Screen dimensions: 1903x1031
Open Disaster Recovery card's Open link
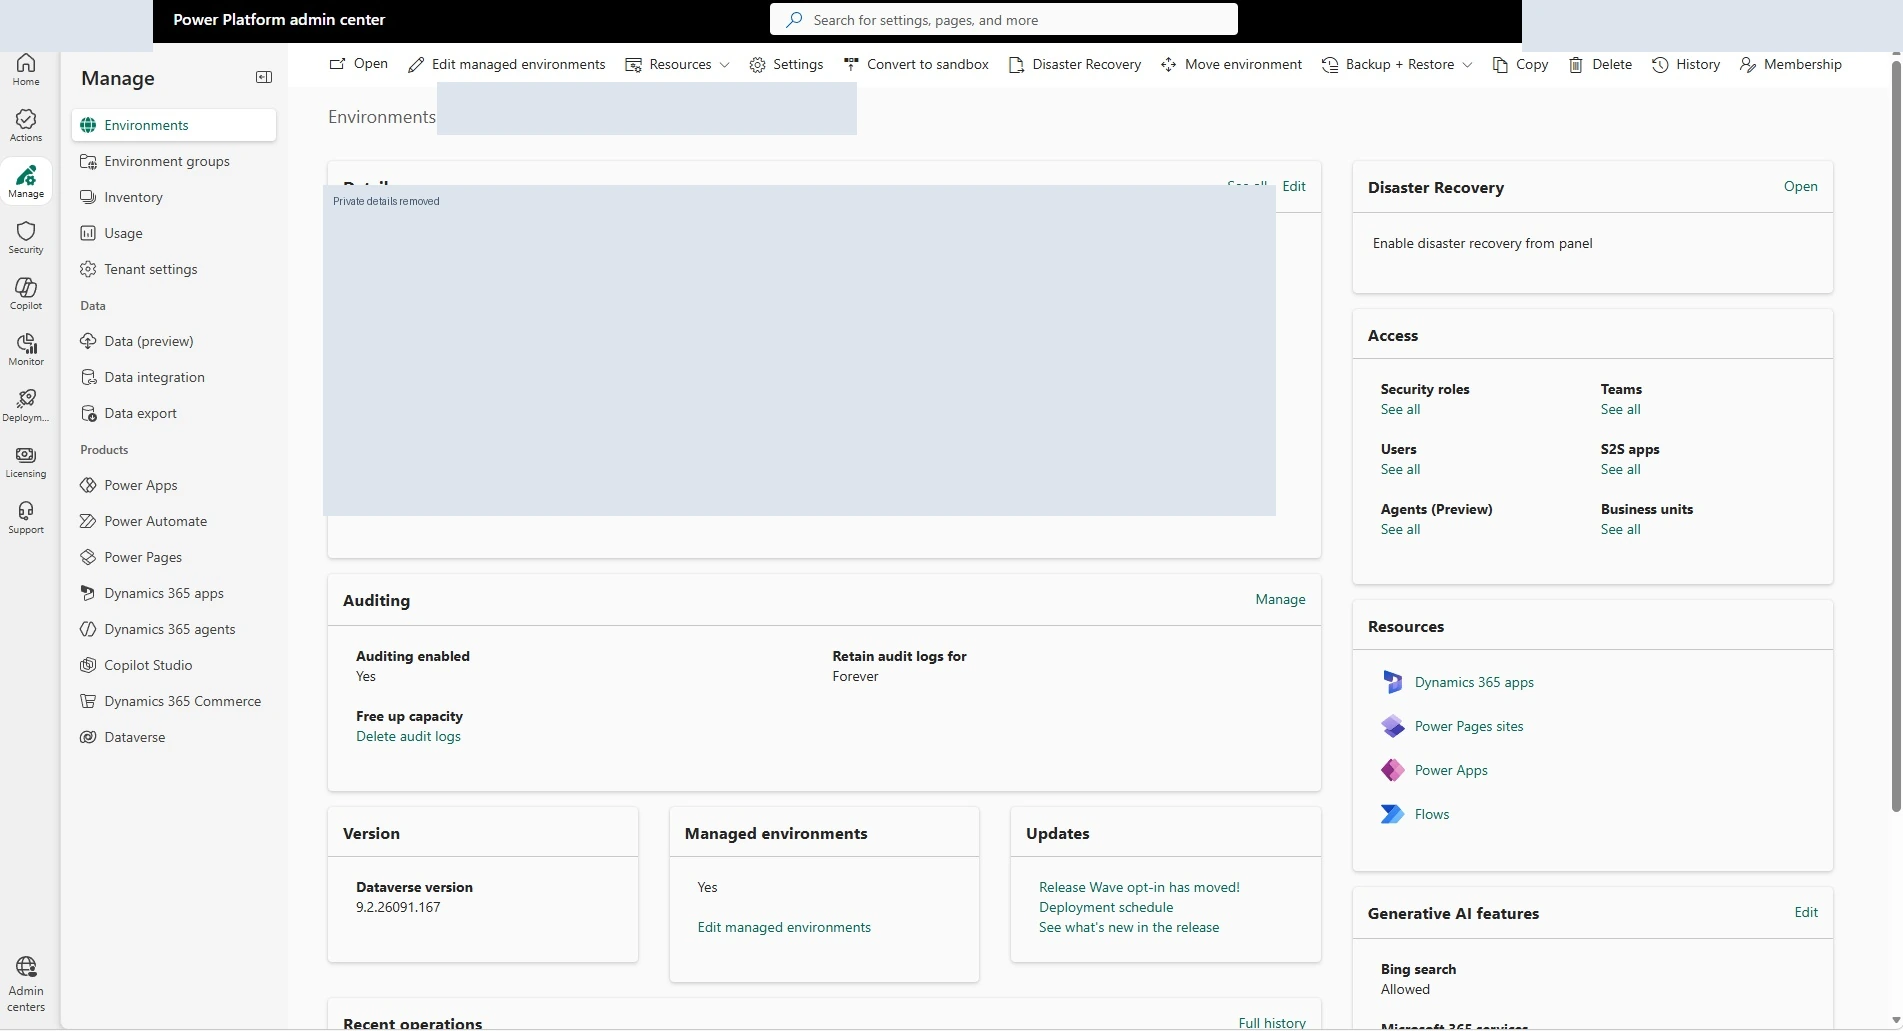tap(1800, 186)
